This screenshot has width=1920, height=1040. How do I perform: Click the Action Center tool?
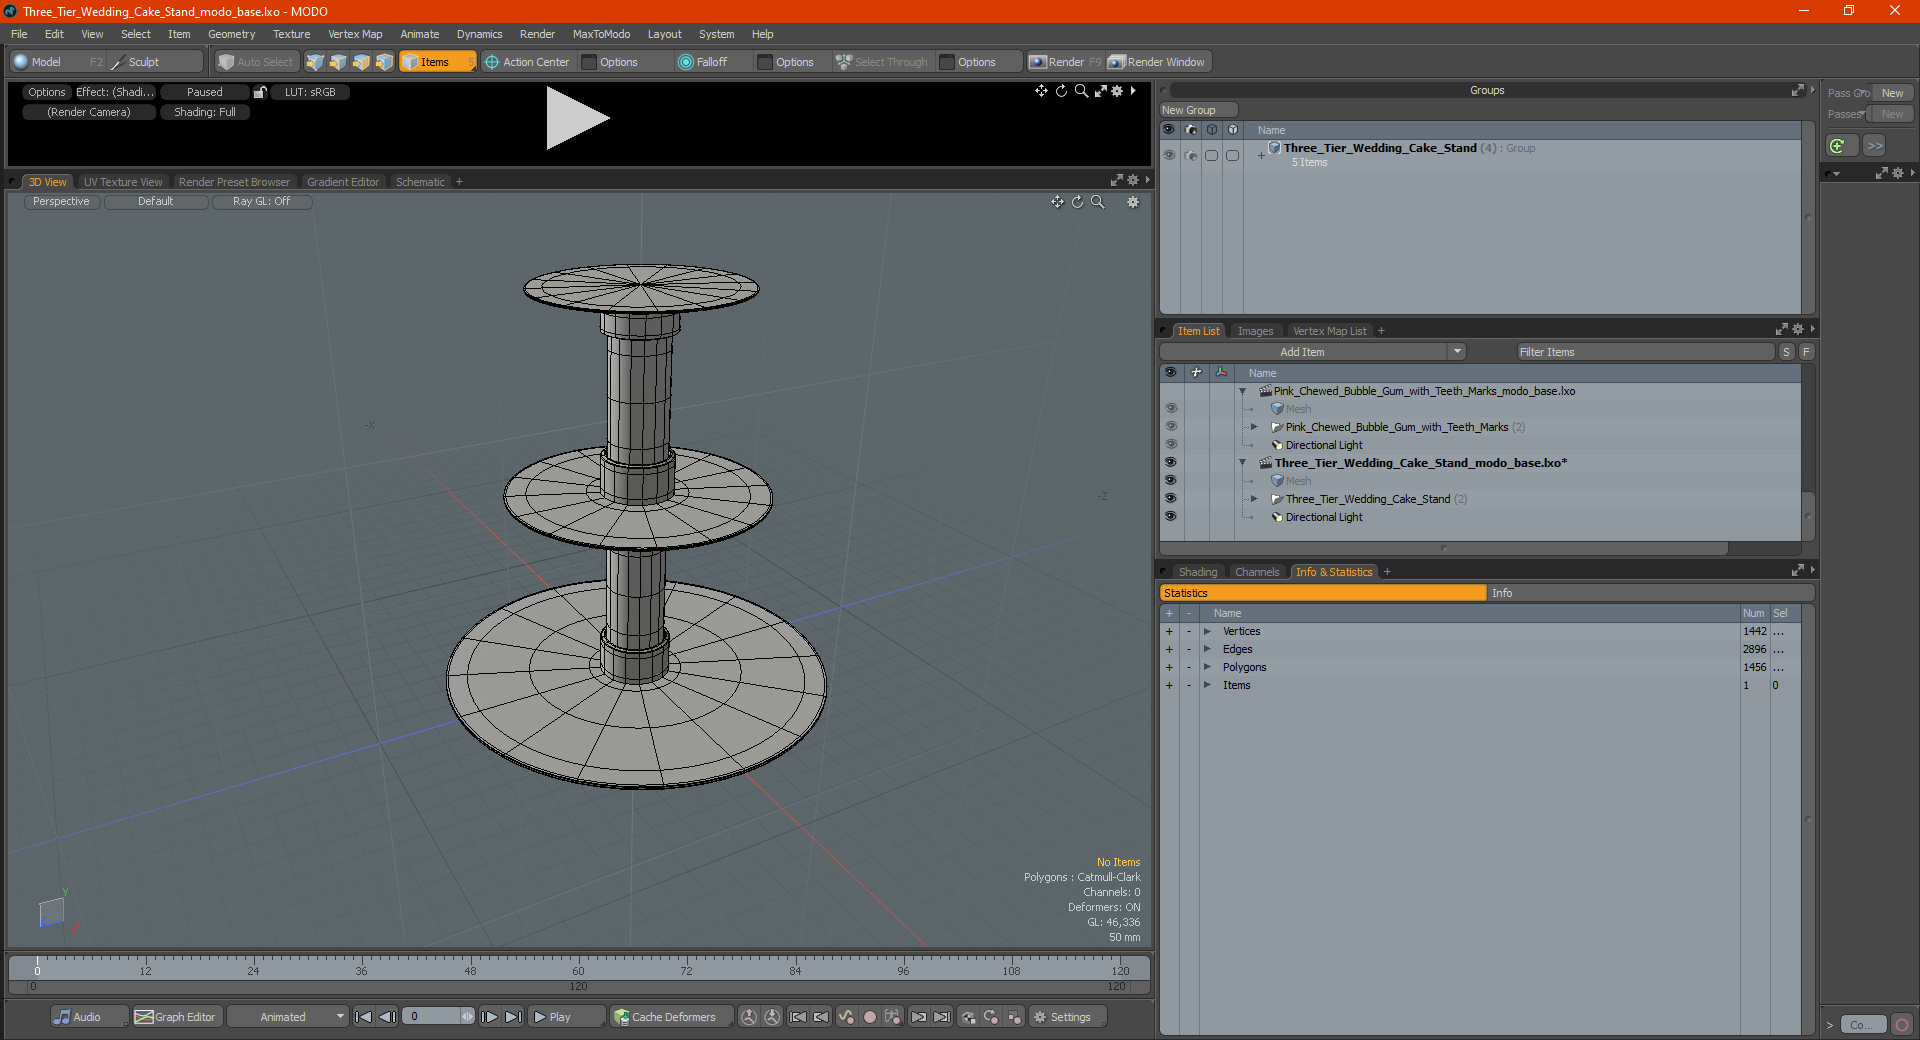(x=527, y=62)
